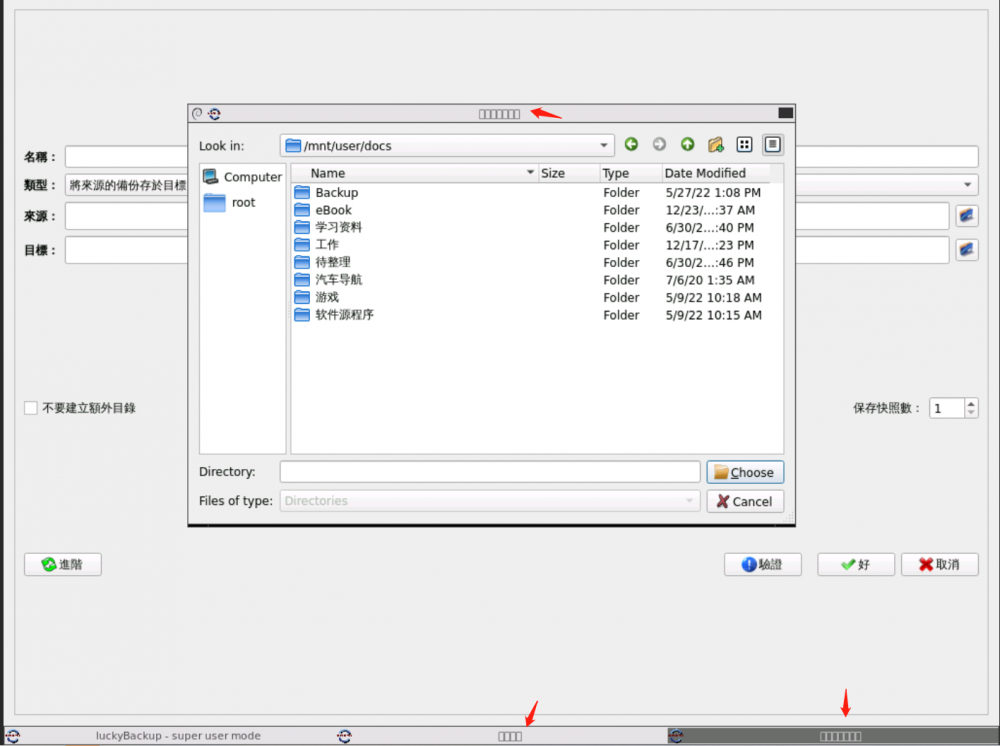The height and width of the screenshot is (746, 1000).
Task: Switch to luckyBackup super user mode taskbar window
Action: click(x=169, y=736)
